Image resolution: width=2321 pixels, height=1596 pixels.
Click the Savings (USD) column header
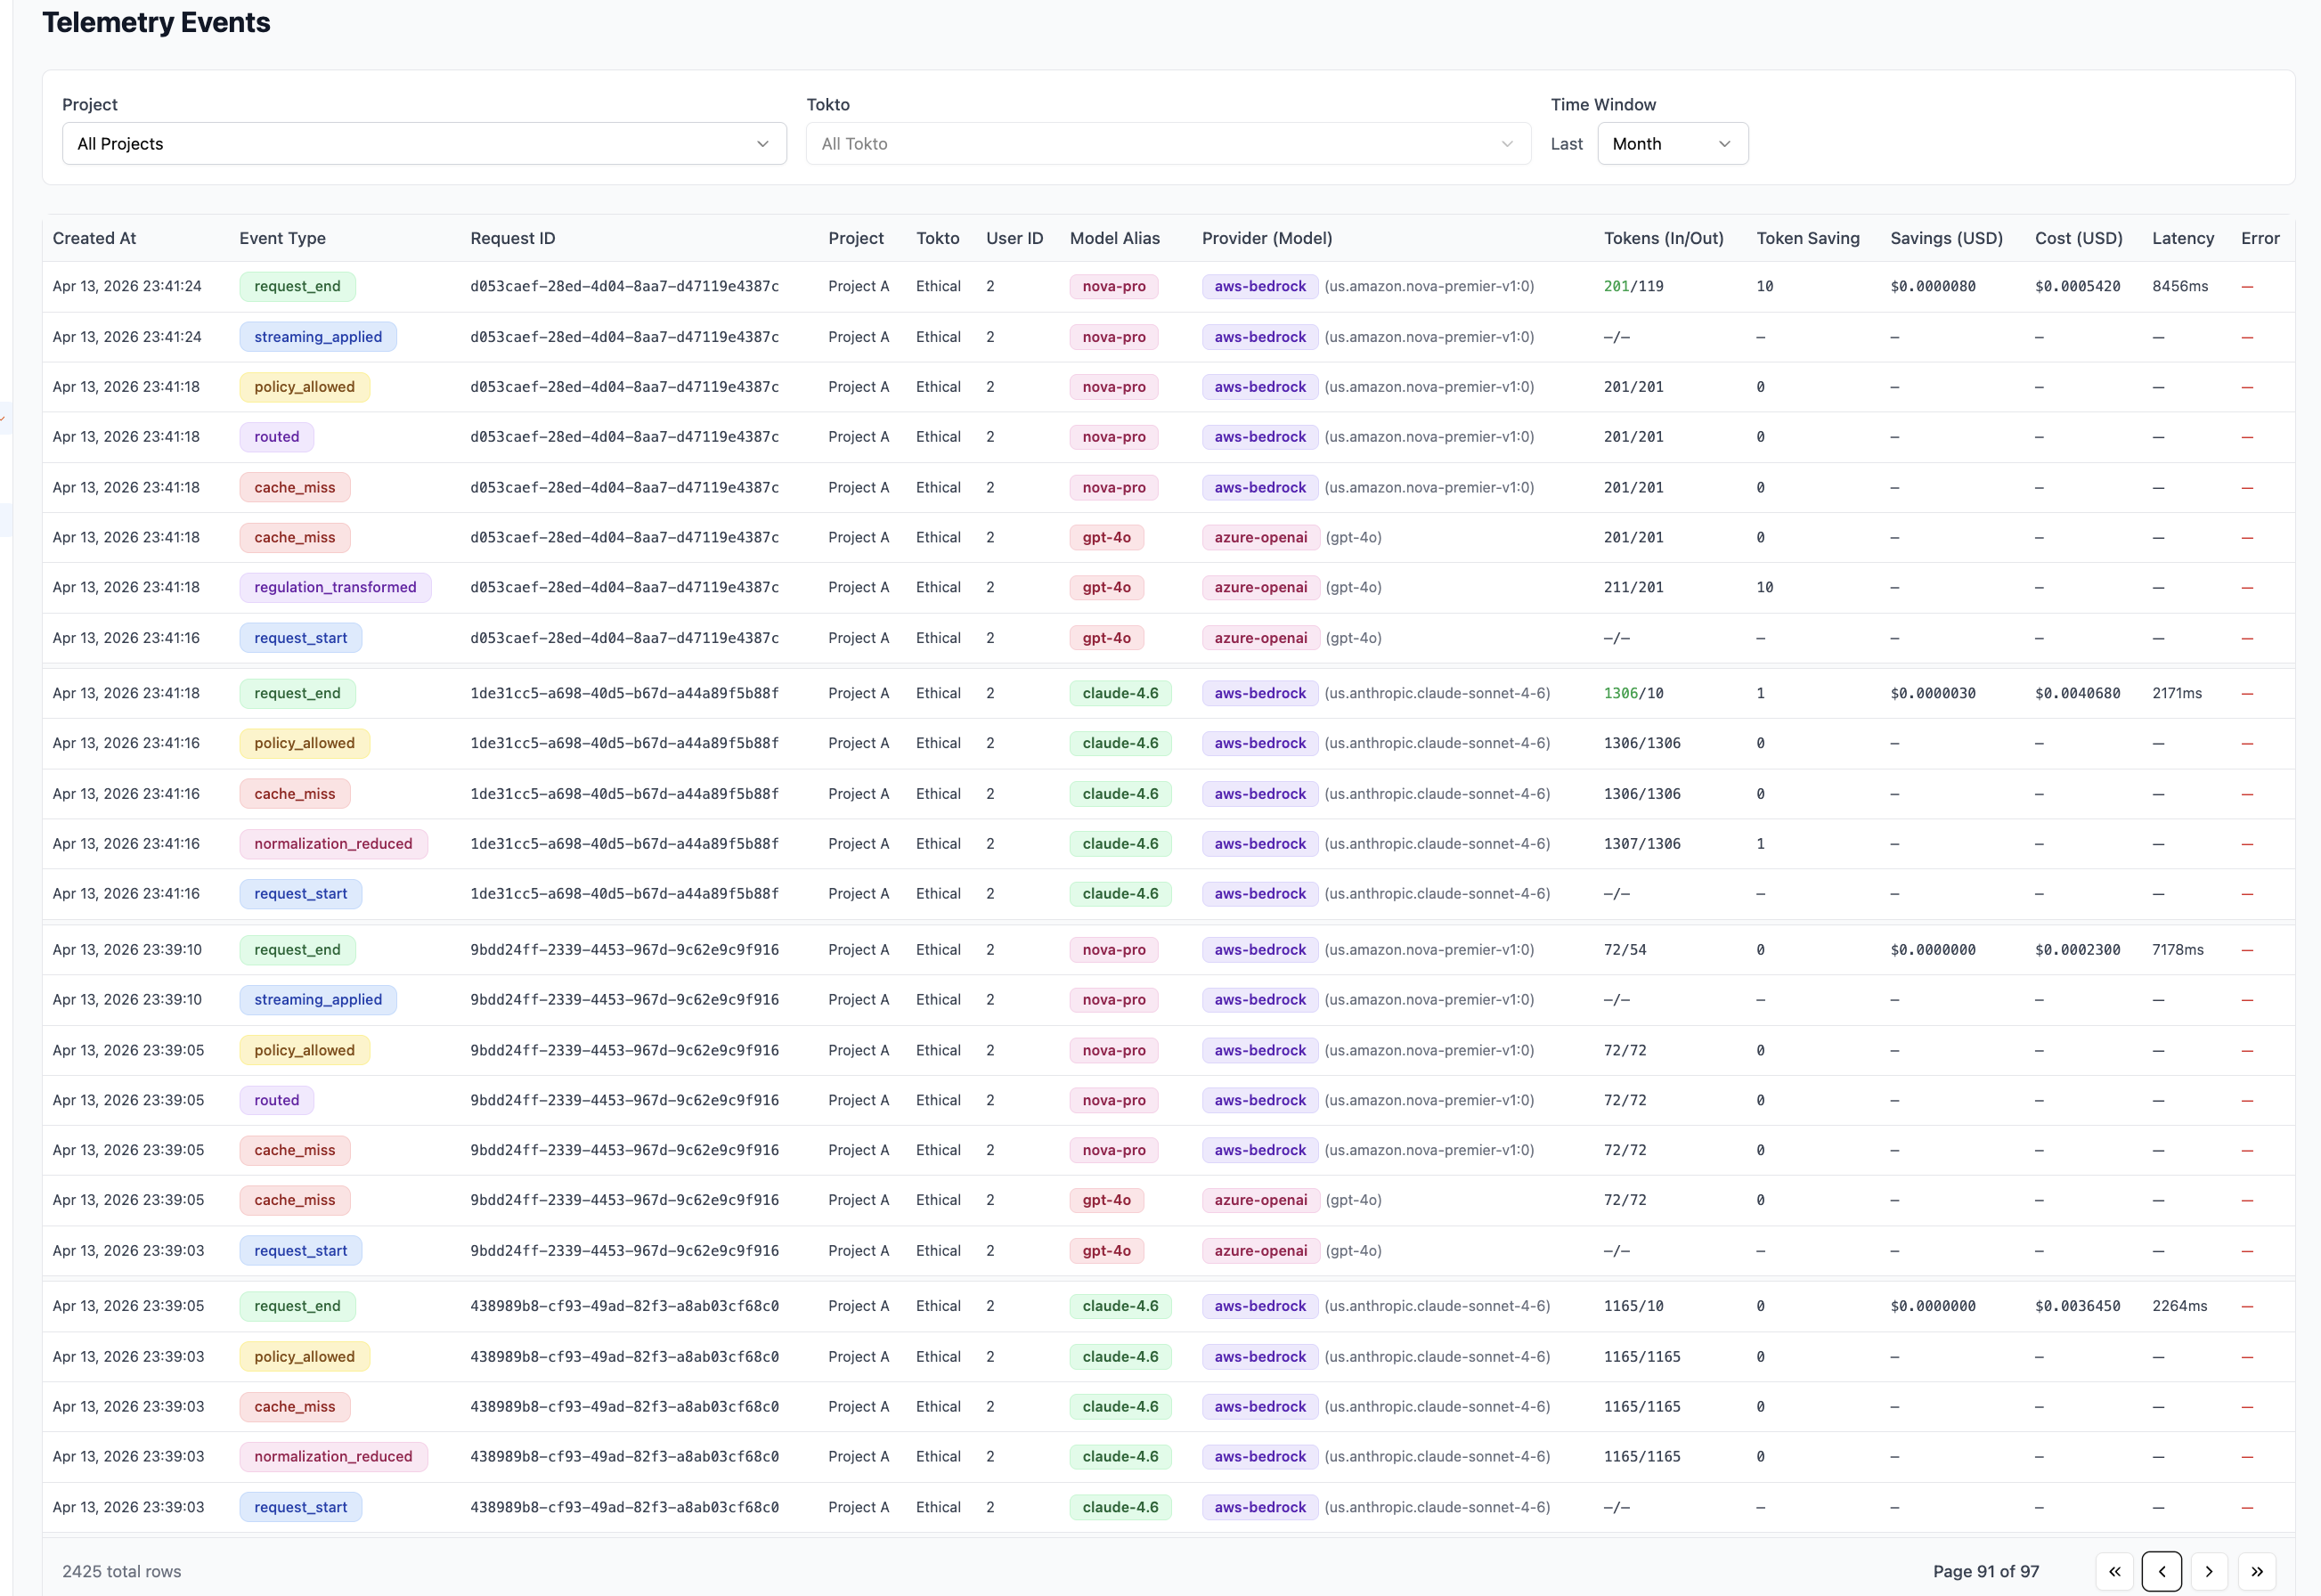(1946, 238)
